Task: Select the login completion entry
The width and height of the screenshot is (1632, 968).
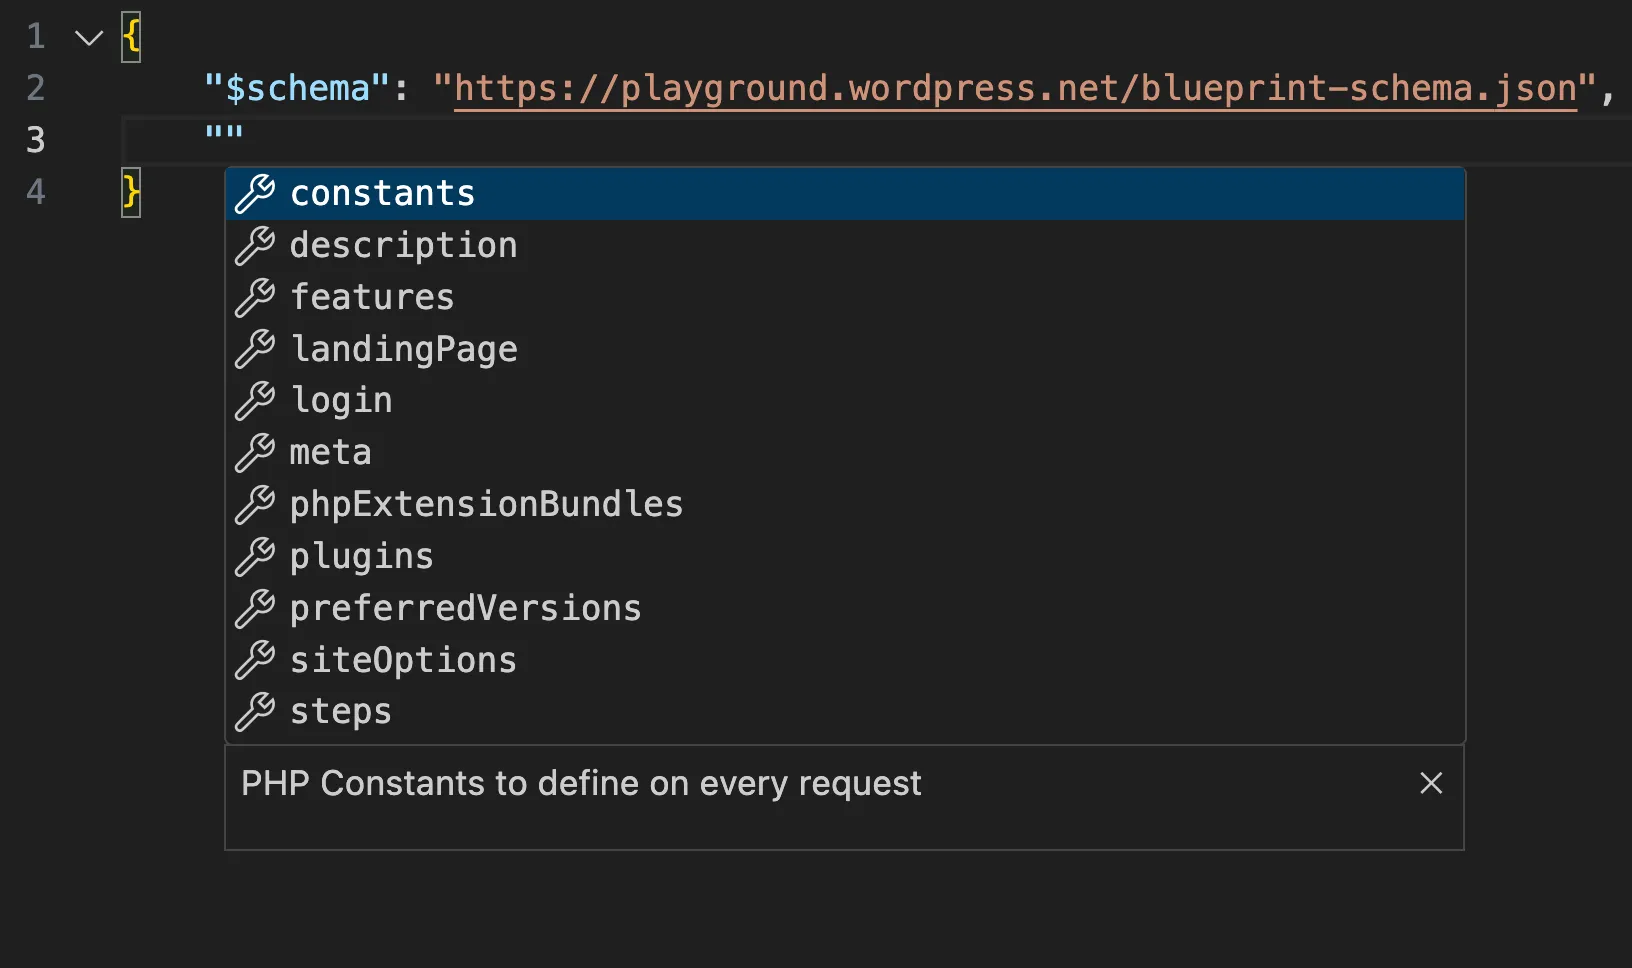Action: coord(341,401)
